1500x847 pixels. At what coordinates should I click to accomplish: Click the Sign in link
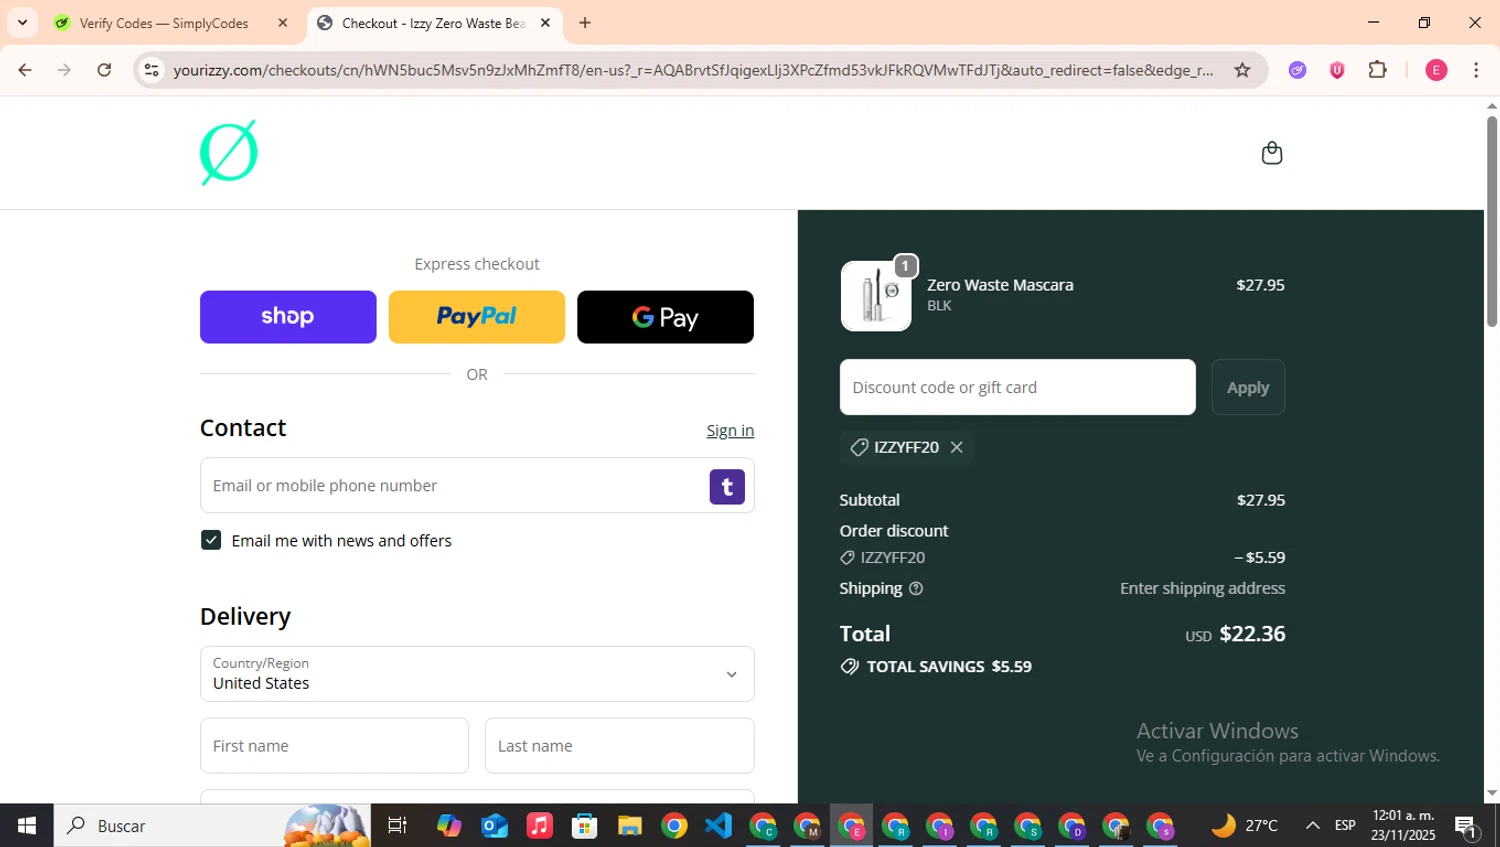click(x=730, y=430)
